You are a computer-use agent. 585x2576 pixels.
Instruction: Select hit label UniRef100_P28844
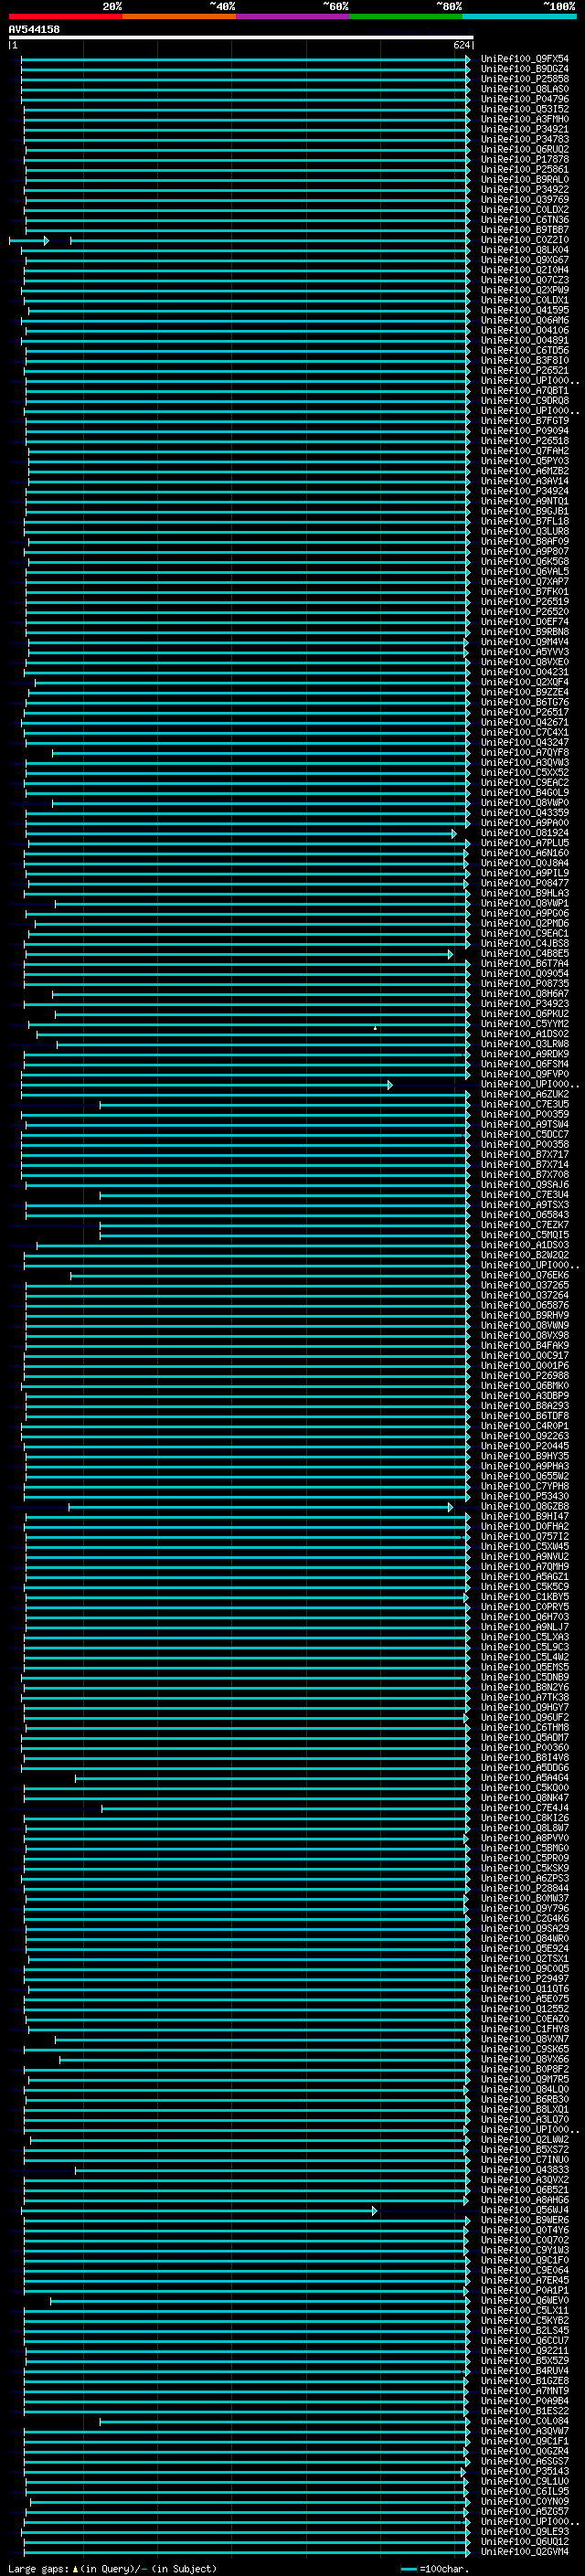tap(524, 1888)
